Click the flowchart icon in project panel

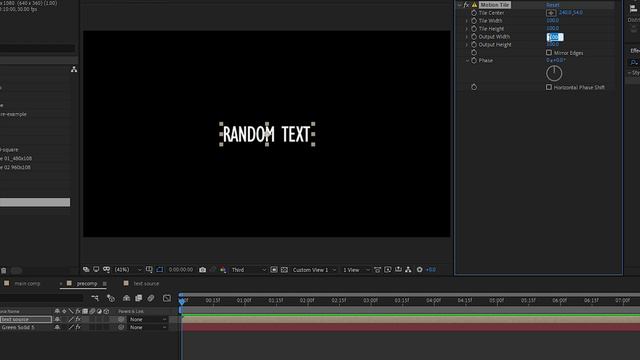pyautogui.click(x=74, y=69)
